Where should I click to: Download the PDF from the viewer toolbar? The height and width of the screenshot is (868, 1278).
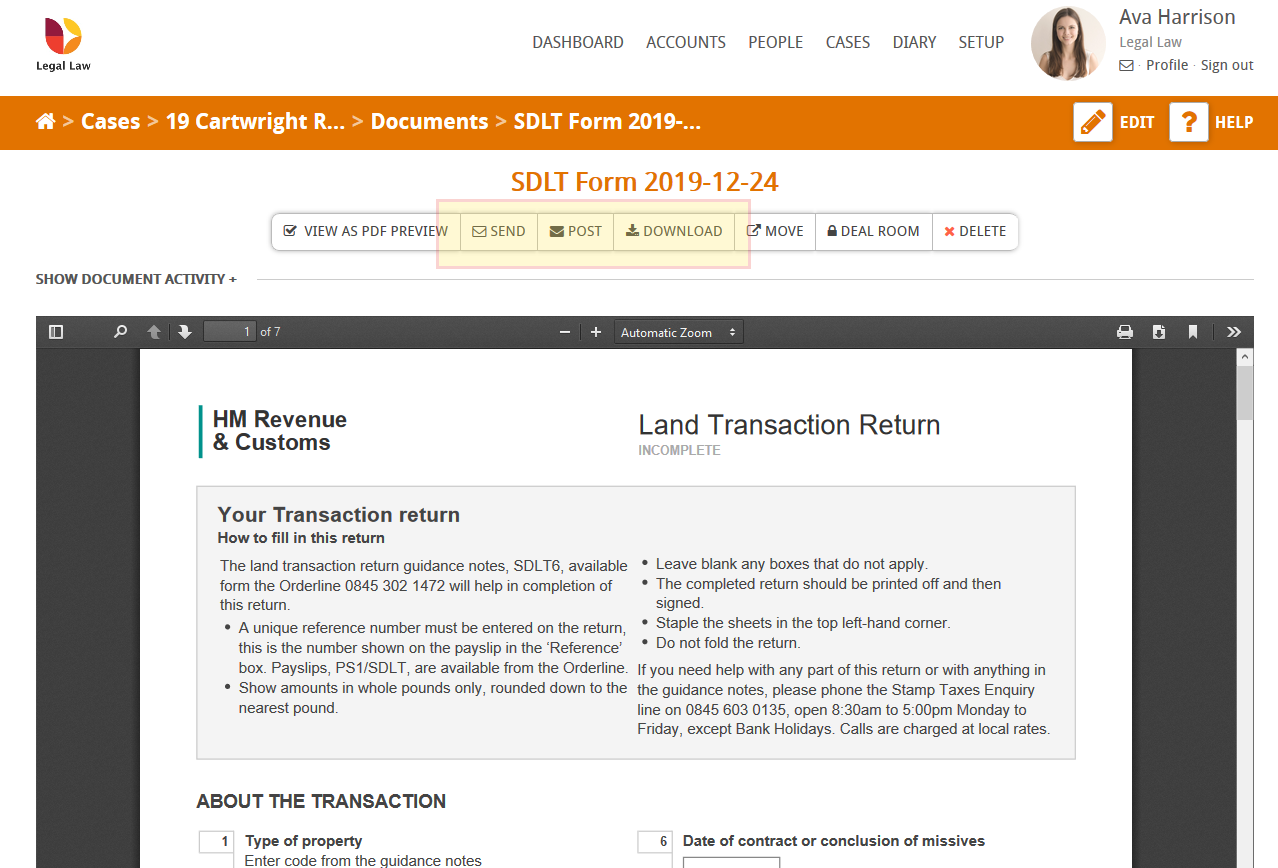1158,331
